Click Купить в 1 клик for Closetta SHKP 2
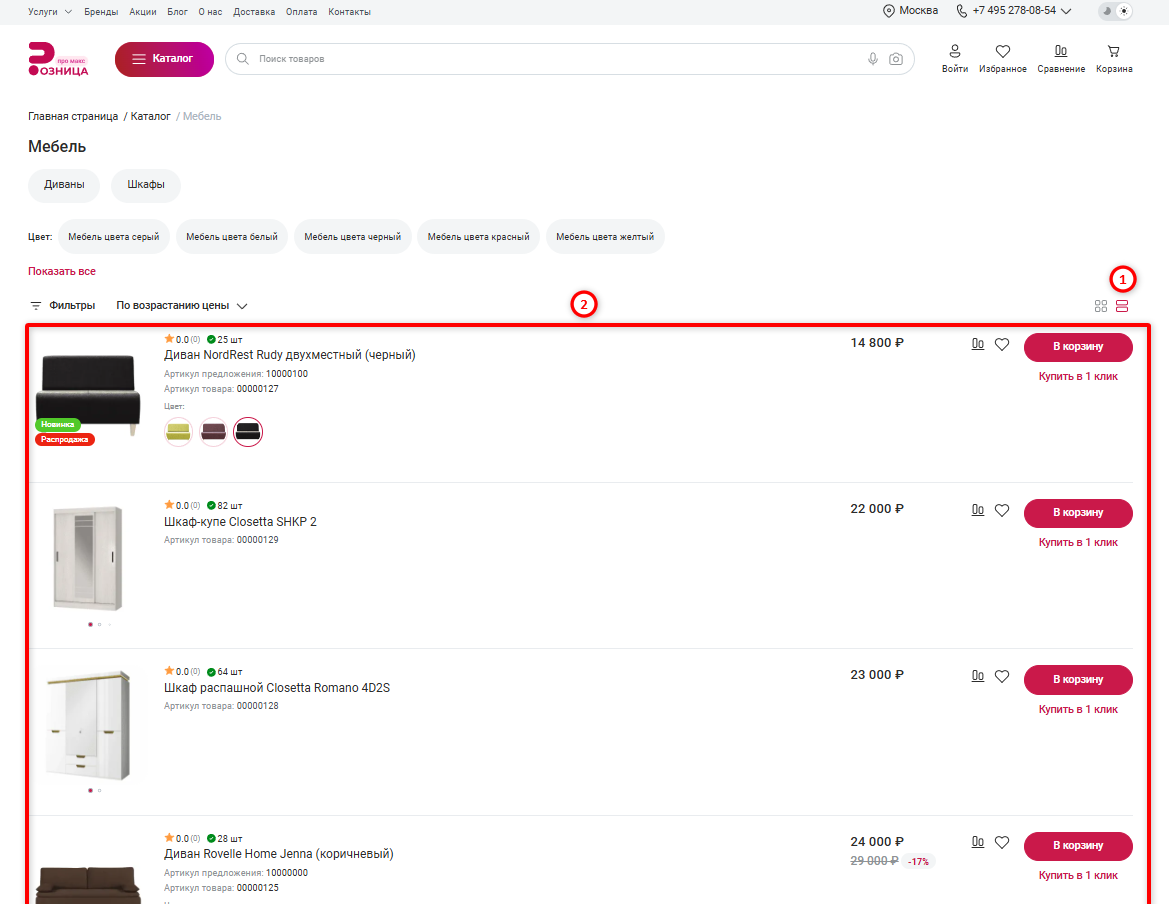Image resolution: width=1169 pixels, height=904 pixels. click(x=1078, y=543)
